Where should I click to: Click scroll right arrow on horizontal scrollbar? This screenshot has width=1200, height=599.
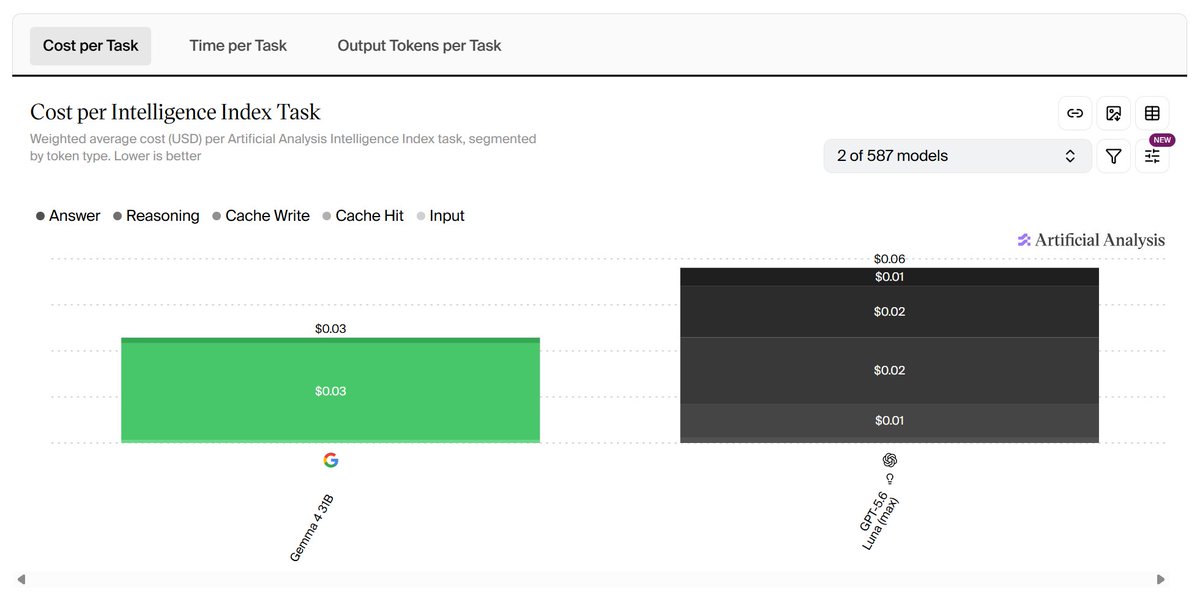(x=1160, y=579)
